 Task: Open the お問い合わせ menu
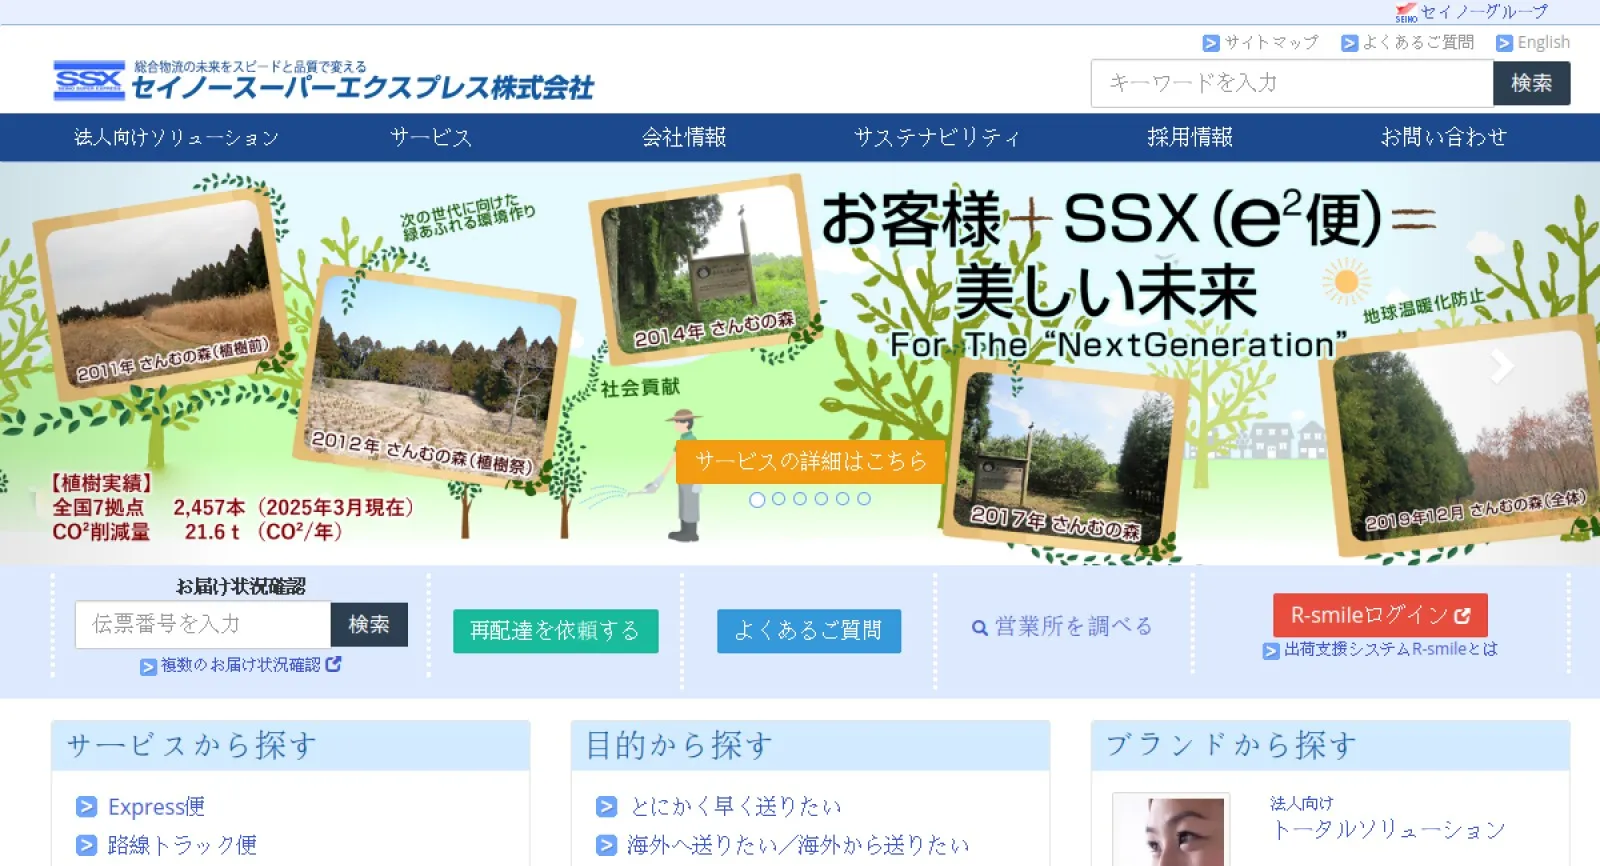click(1444, 137)
